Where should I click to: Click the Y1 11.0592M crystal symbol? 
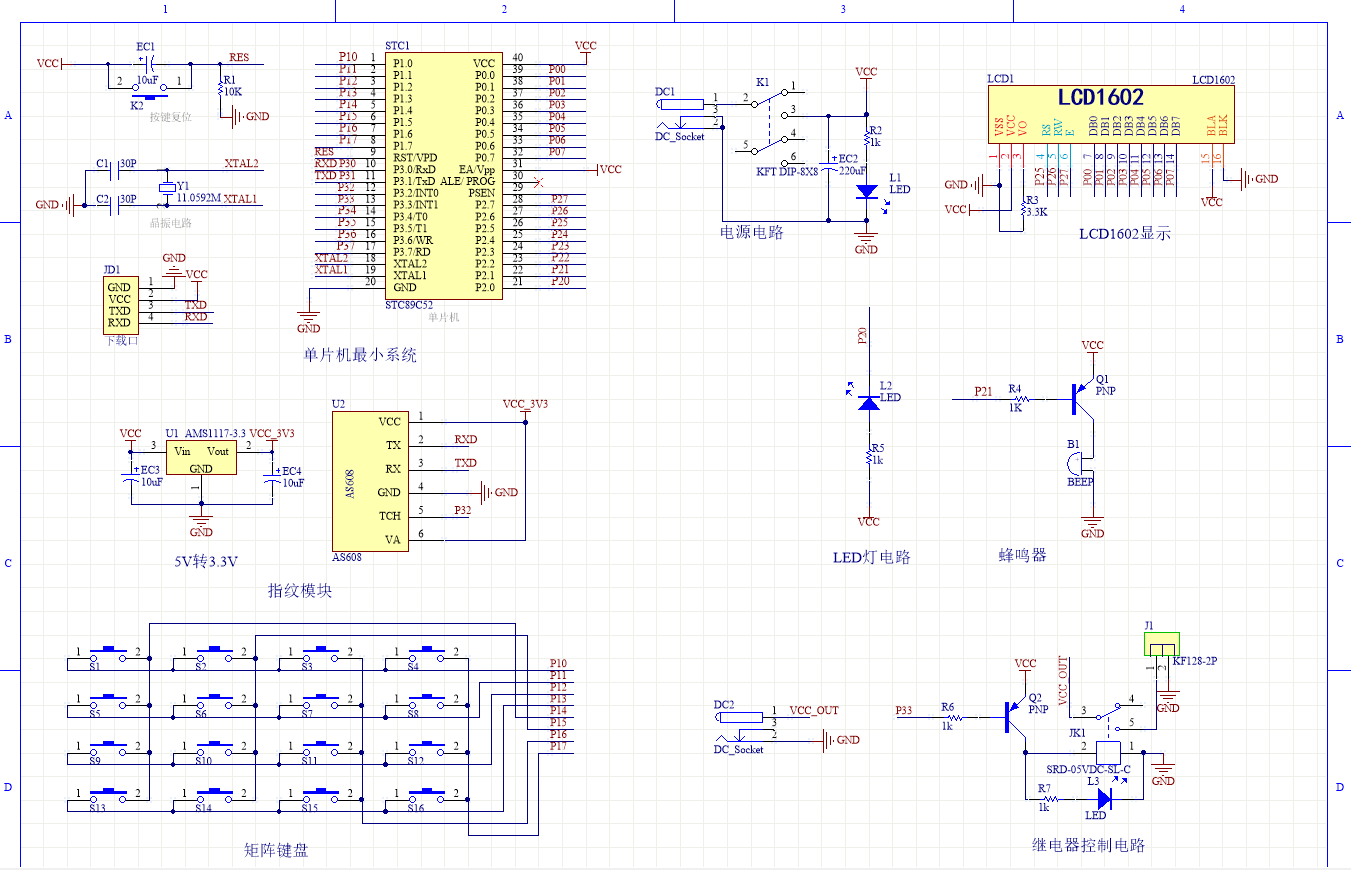click(x=166, y=187)
